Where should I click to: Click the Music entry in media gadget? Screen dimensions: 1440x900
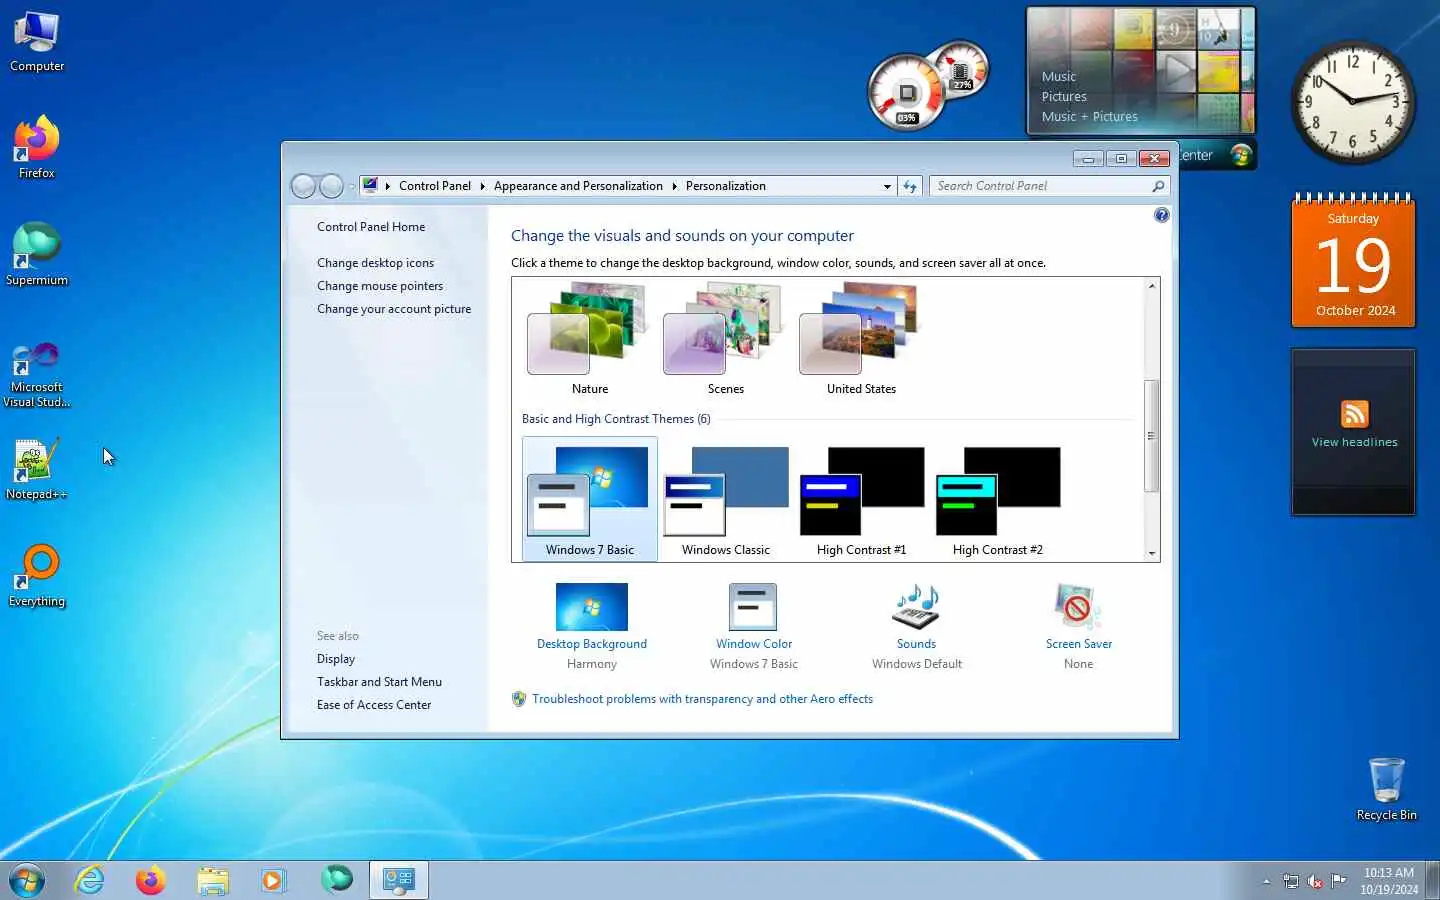1058,77
